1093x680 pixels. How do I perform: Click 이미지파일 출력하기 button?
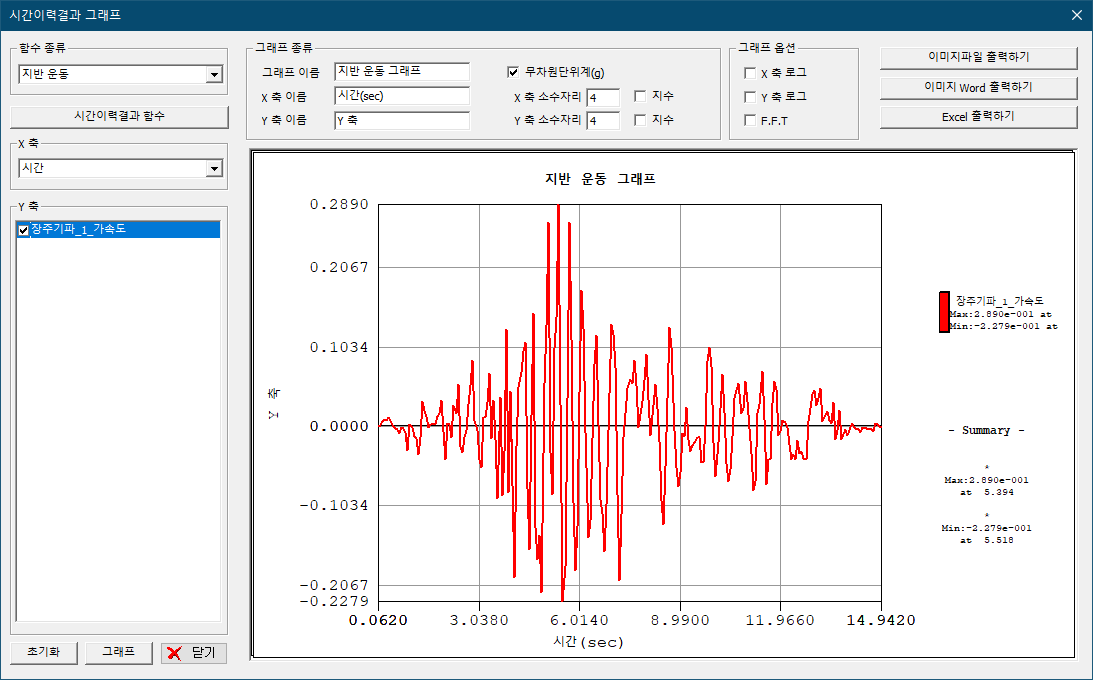click(x=978, y=57)
